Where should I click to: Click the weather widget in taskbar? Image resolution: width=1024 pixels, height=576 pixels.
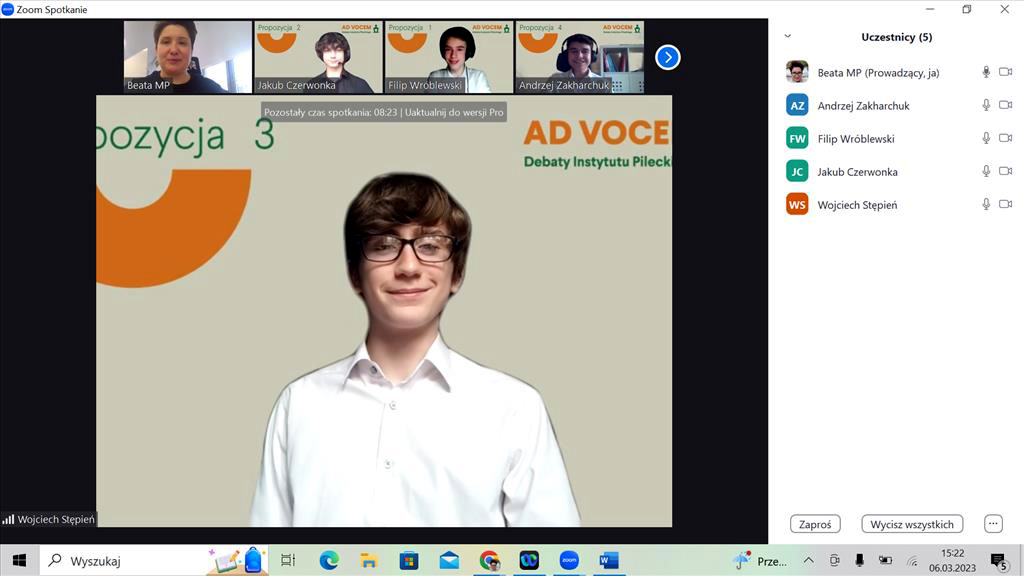[x=760, y=560]
